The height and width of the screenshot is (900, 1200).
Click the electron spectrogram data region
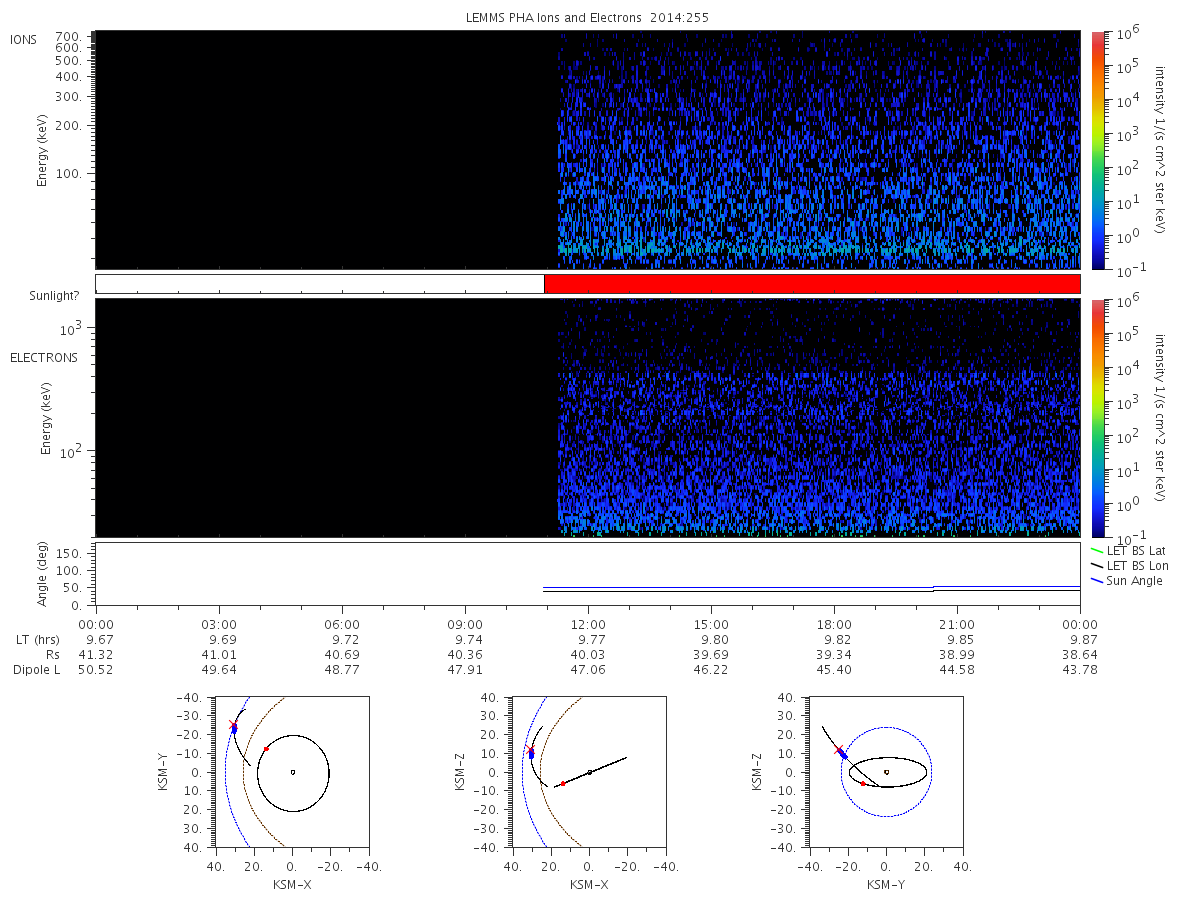588,418
